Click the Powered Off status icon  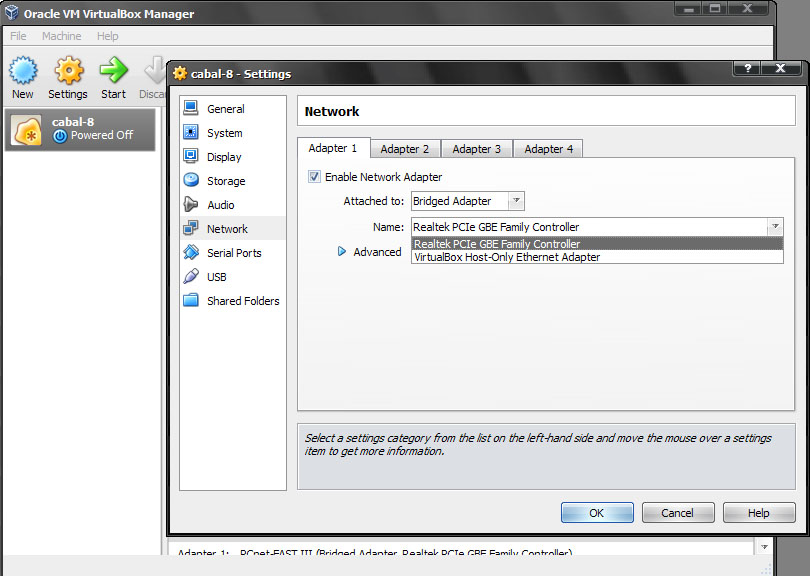[x=60, y=136]
